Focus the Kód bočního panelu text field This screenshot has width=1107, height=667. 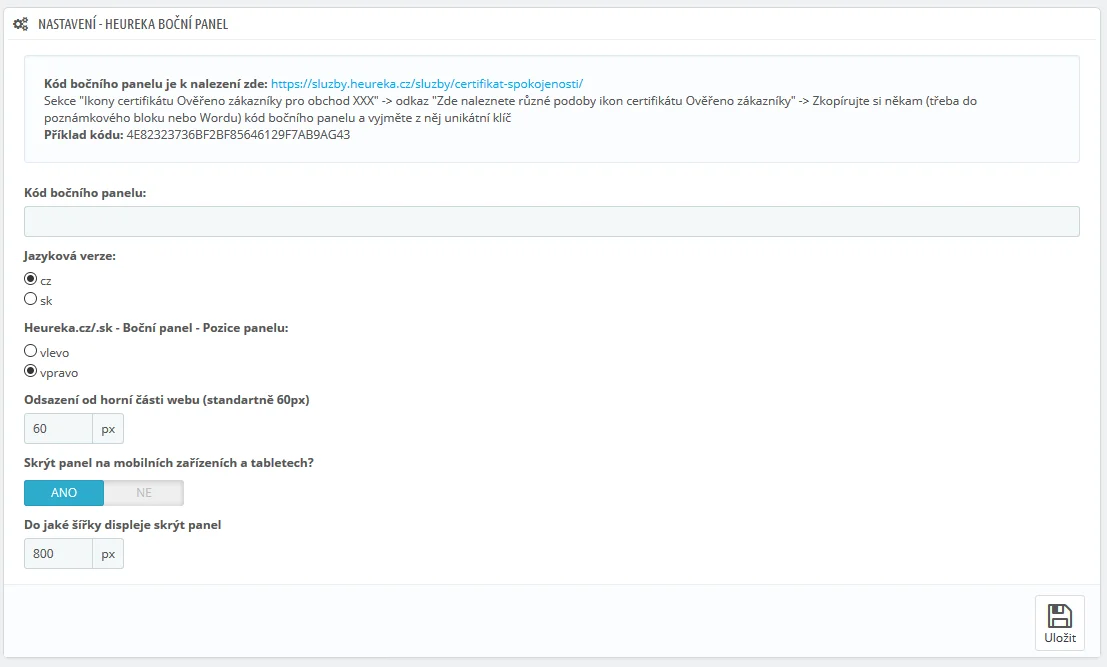551,221
